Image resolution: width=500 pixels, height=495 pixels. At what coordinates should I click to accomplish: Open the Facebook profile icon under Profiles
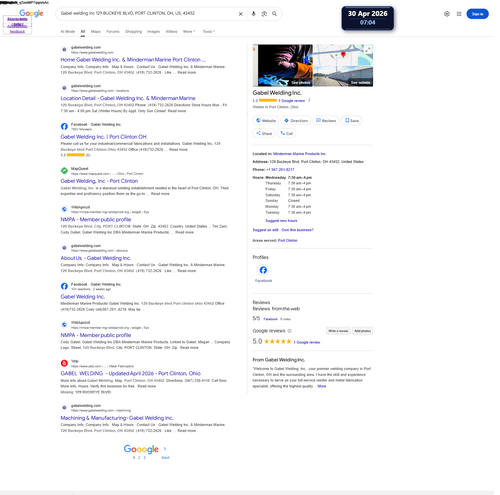click(263, 270)
